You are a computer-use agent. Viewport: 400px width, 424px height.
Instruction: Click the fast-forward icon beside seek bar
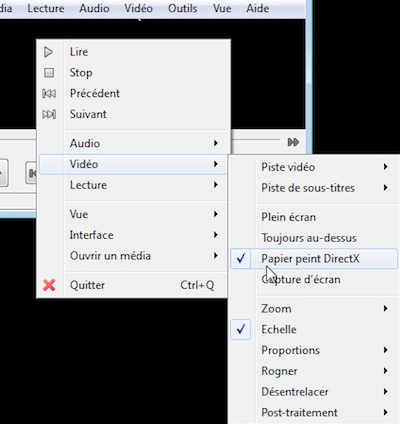[x=293, y=142]
